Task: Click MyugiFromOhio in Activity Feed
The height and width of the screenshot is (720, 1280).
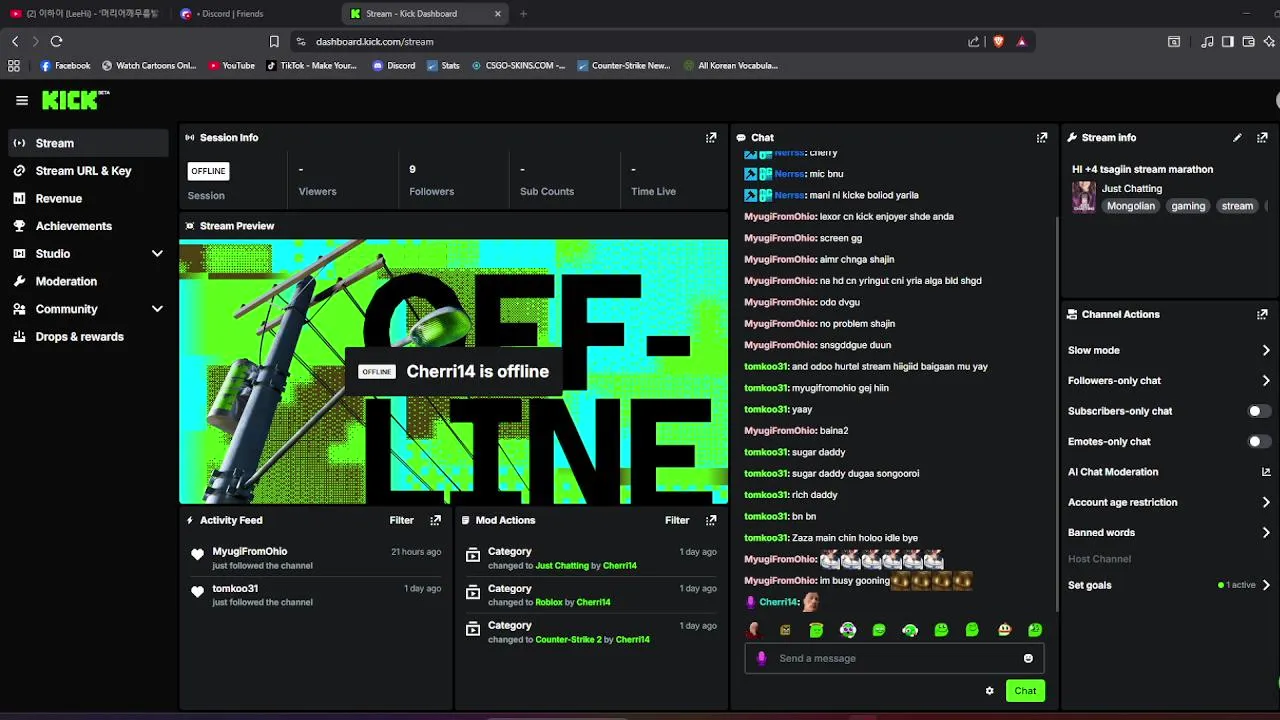Action: point(249,552)
